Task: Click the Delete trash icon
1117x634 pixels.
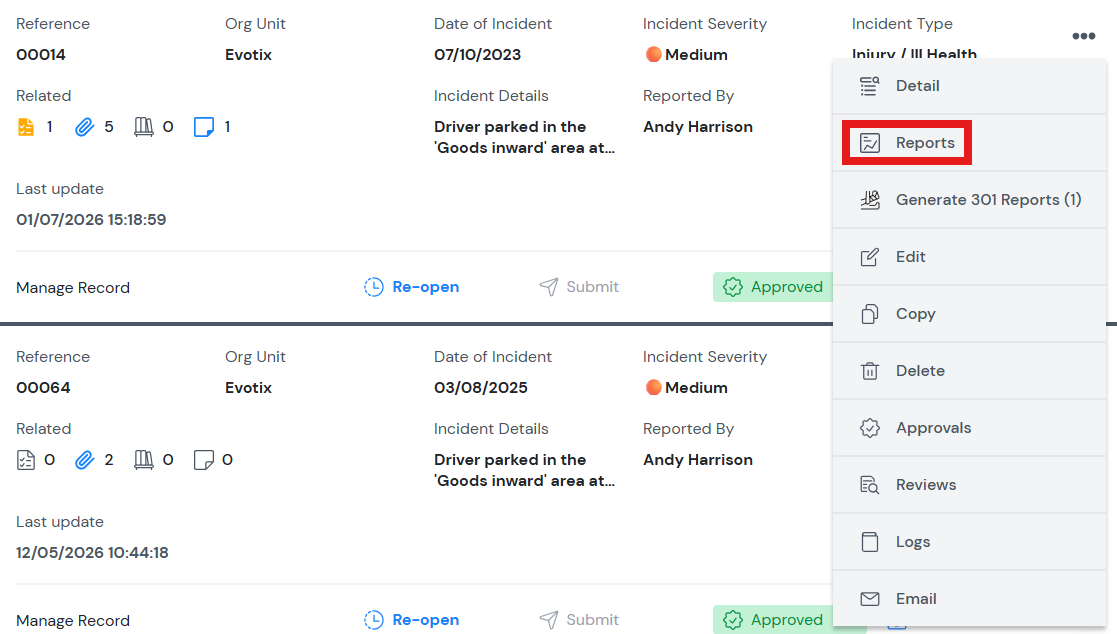Action: (870, 371)
